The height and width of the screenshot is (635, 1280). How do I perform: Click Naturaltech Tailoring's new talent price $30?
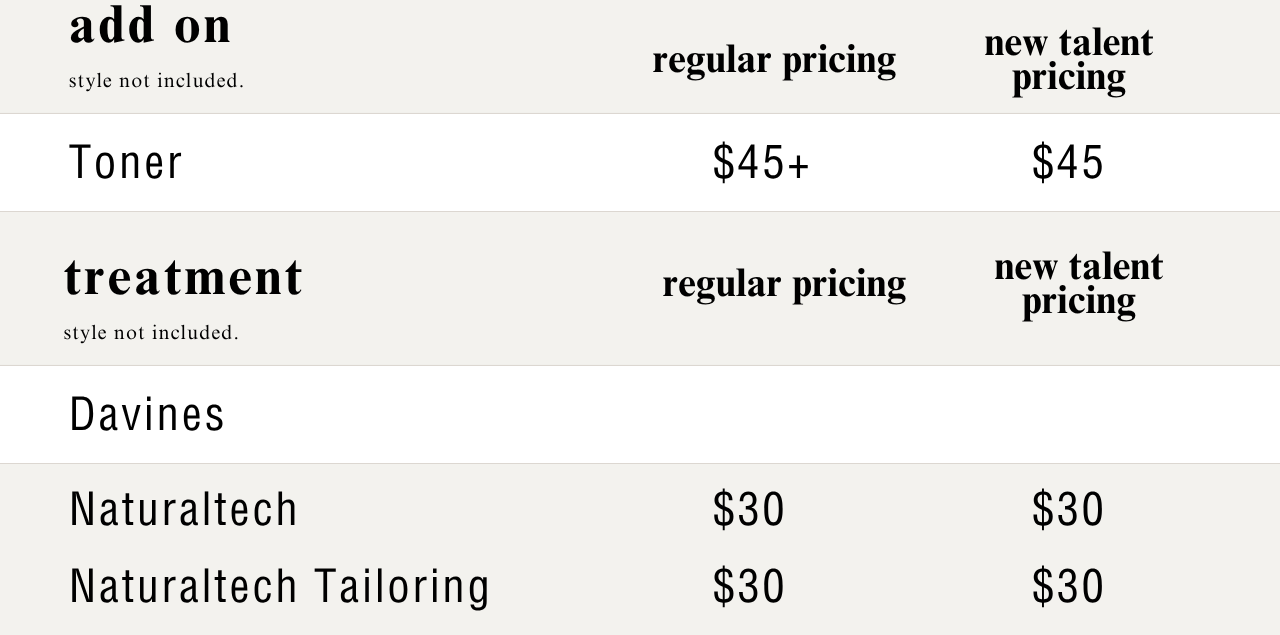pyautogui.click(x=1068, y=587)
